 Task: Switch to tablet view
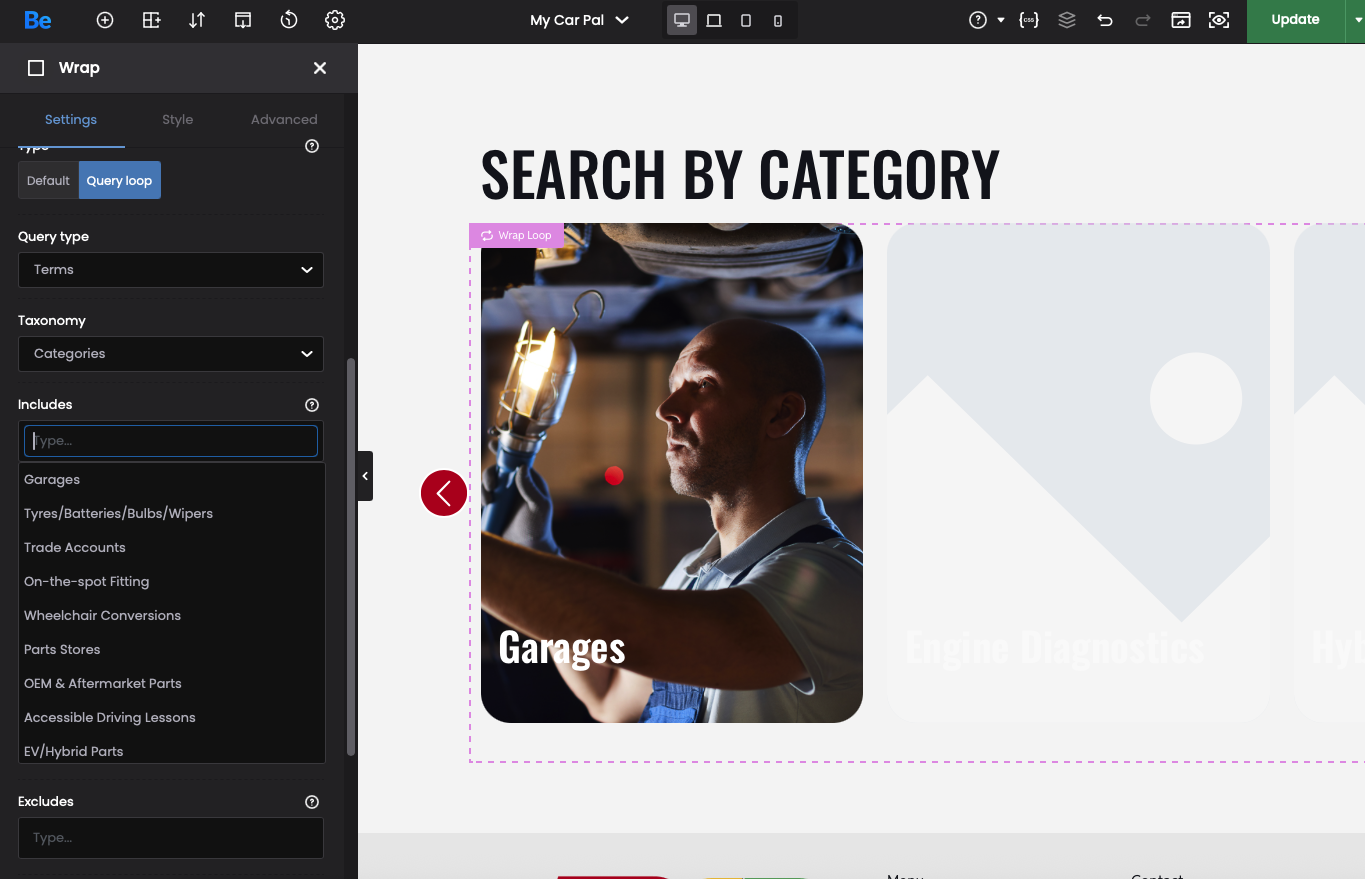click(x=746, y=20)
